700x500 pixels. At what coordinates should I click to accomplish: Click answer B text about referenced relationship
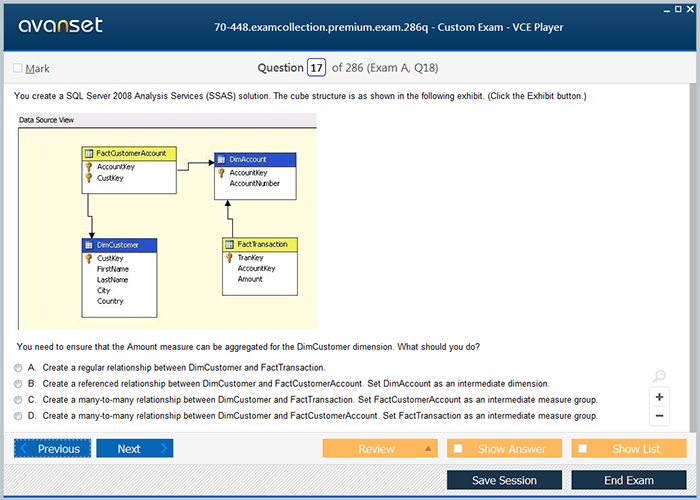[296, 384]
